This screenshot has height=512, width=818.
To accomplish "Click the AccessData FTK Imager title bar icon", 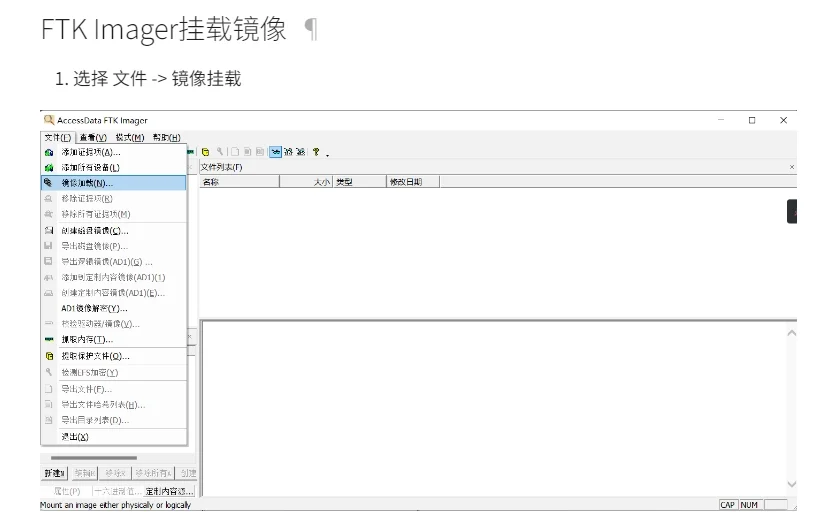I will [x=49, y=120].
